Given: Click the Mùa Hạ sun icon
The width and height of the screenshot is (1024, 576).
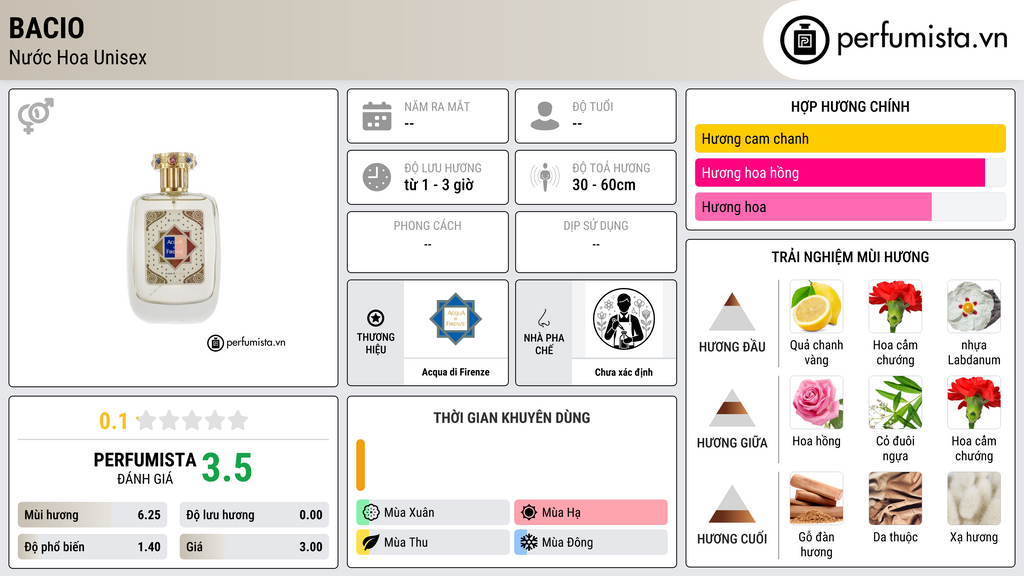Looking at the screenshot, I should point(529,513).
